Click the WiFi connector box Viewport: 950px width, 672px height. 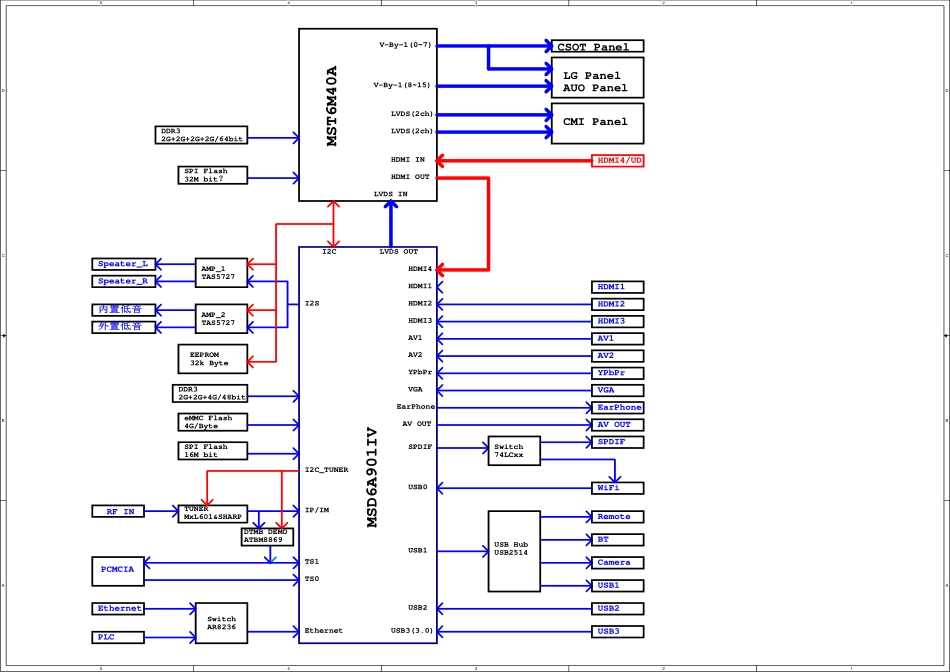pos(618,488)
